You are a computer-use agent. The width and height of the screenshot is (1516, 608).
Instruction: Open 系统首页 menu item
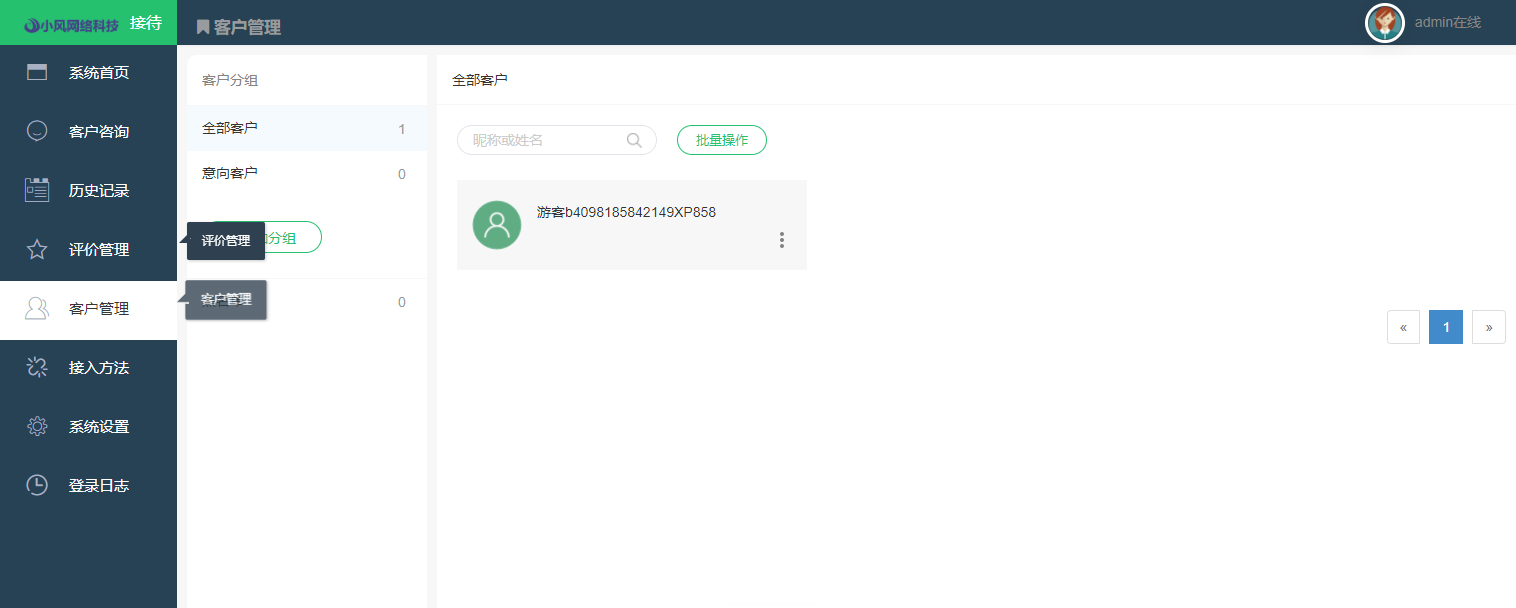coord(88,72)
